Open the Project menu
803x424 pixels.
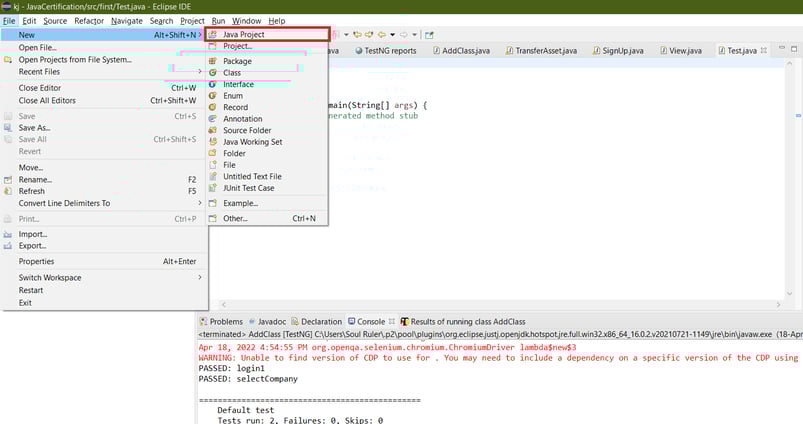pos(193,21)
